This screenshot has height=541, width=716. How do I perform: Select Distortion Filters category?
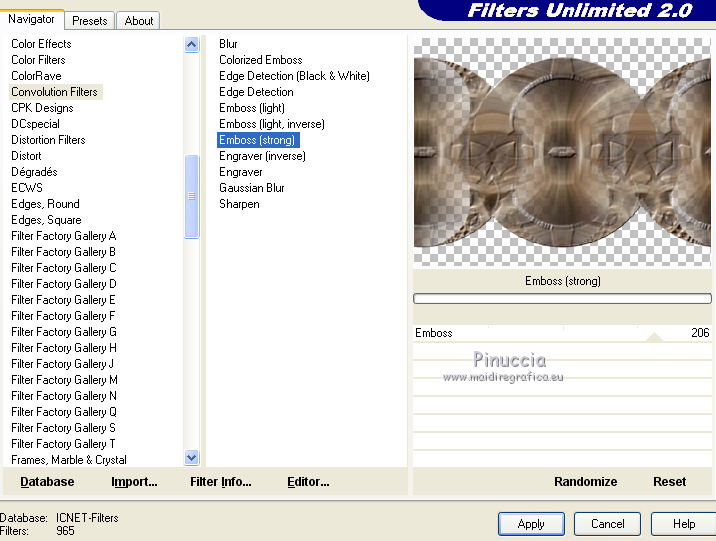[48, 140]
